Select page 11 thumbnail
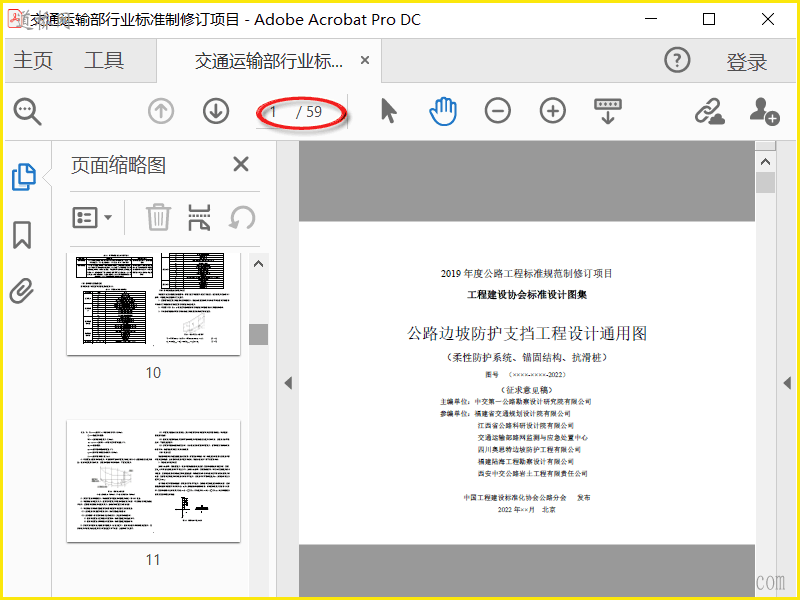 [x=154, y=481]
